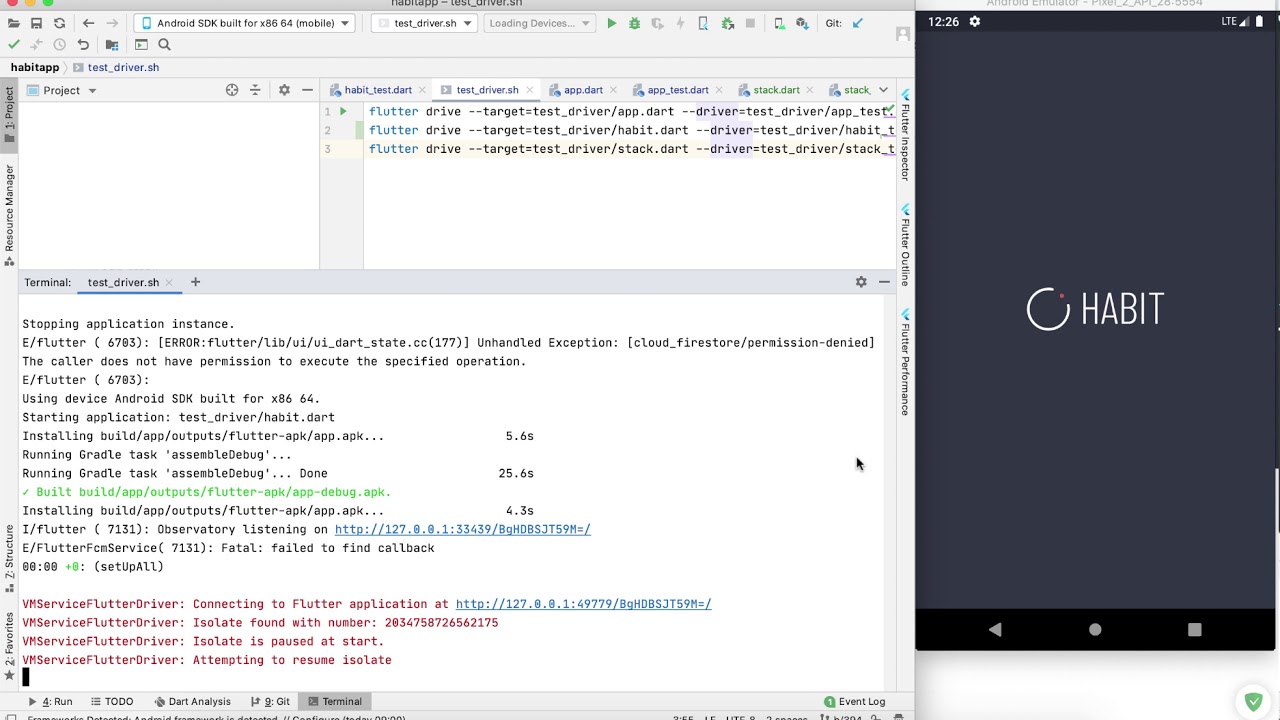The image size is (1280, 720).
Task: Open Loading Devices dropdown
Action: pos(538,23)
